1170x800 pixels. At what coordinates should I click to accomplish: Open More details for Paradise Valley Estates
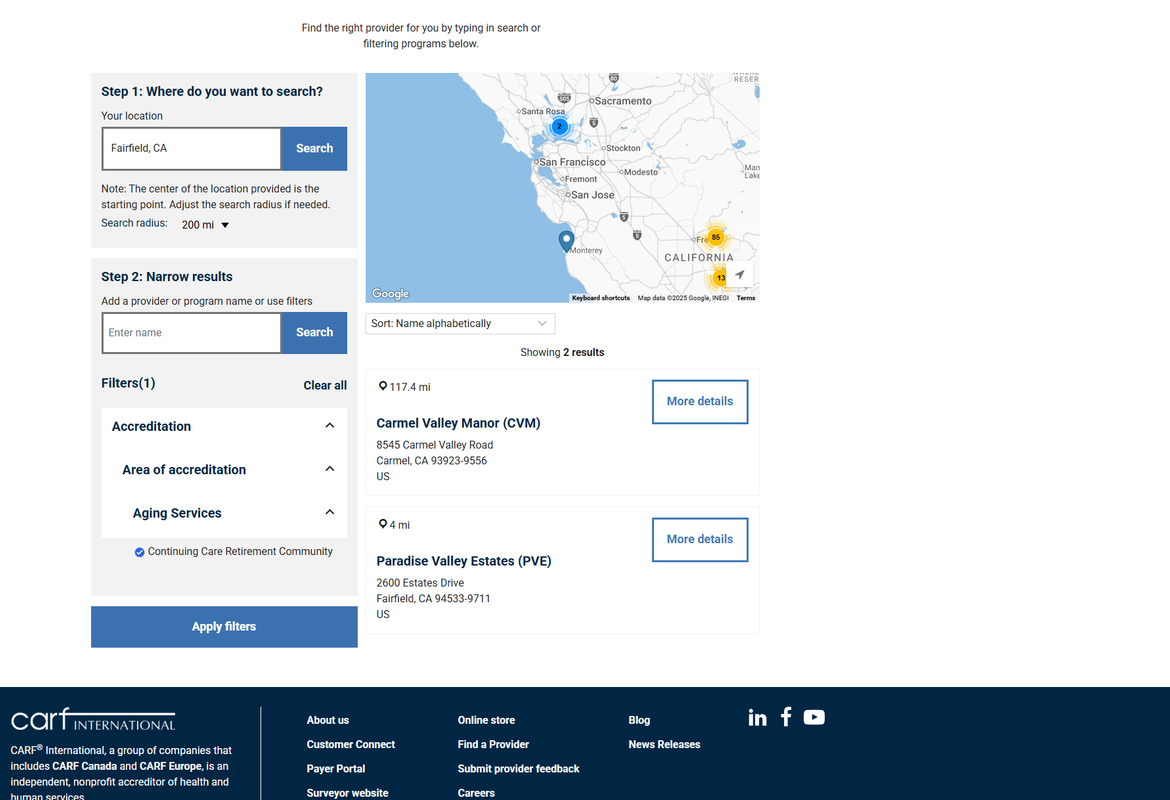pyautogui.click(x=700, y=540)
